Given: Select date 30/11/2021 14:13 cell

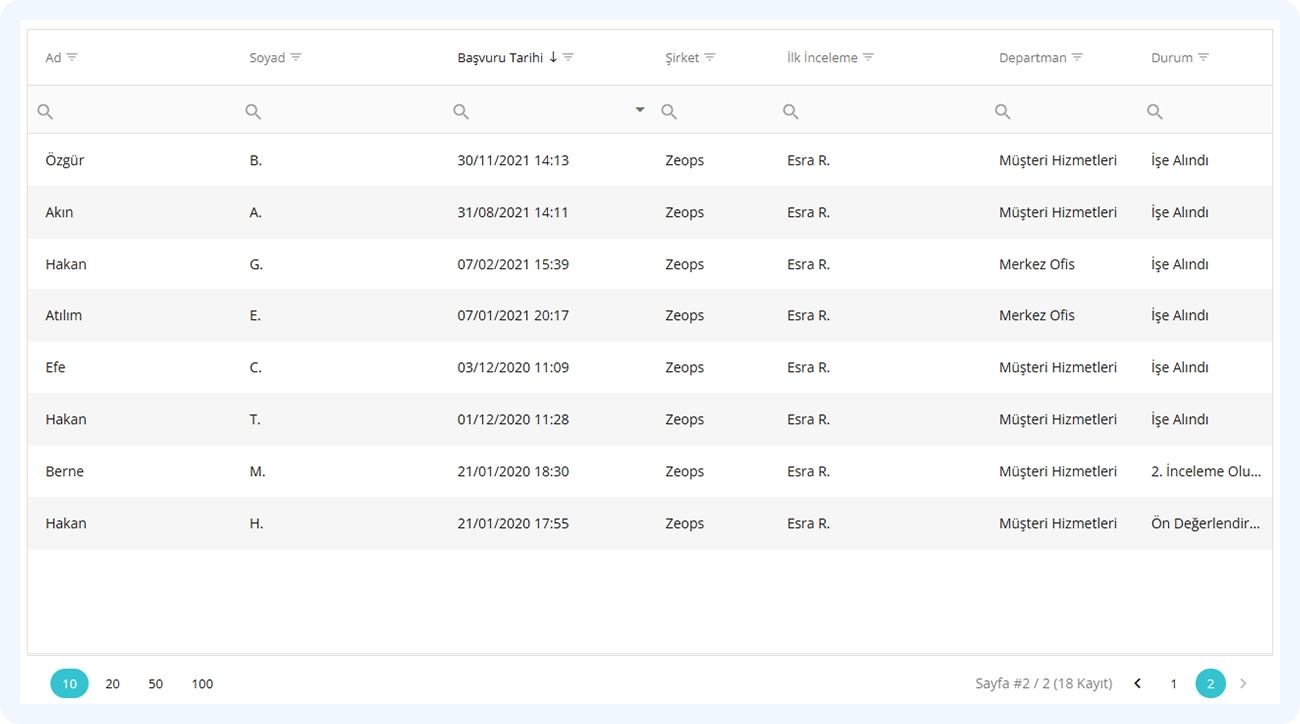Looking at the screenshot, I should 513,160.
